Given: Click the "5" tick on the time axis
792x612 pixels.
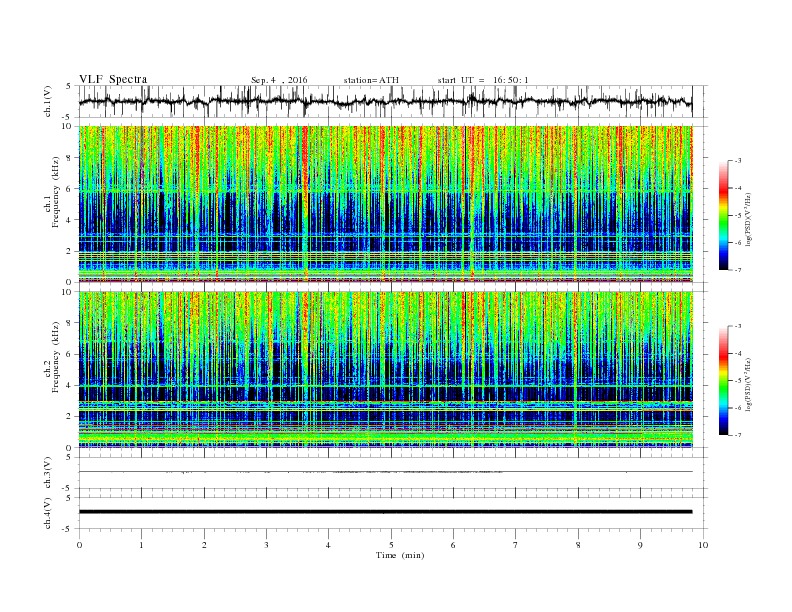Looking at the screenshot, I should 391,545.
